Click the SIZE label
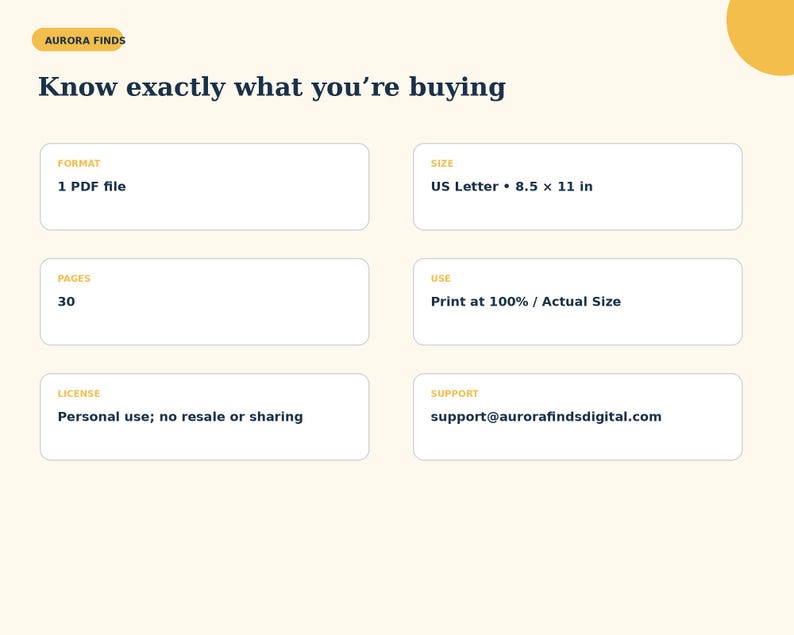The width and height of the screenshot is (794, 635). click(442, 164)
